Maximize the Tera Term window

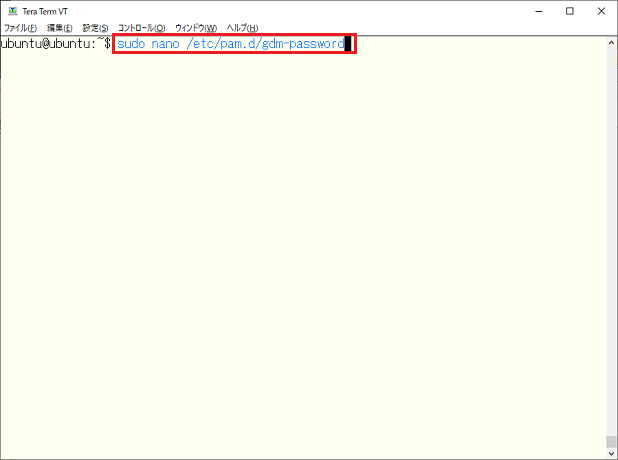pyautogui.click(x=570, y=11)
